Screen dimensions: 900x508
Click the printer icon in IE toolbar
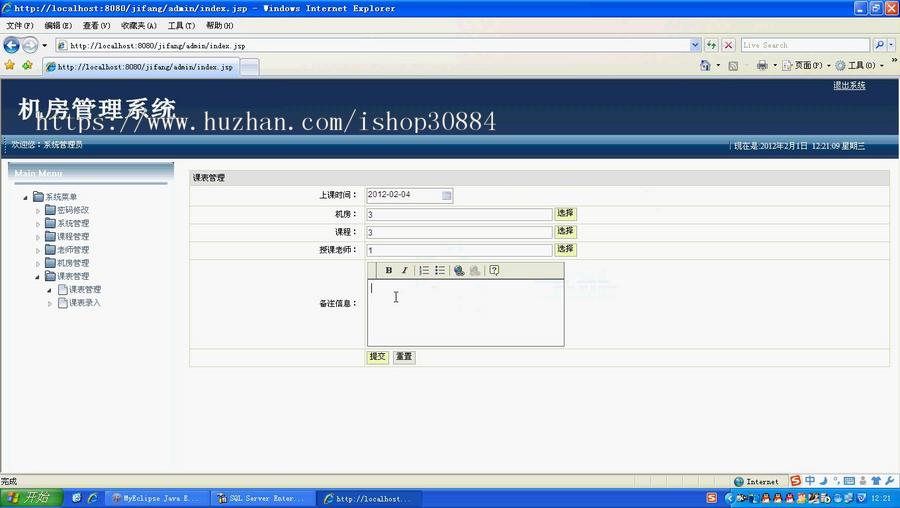click(x=762, y=65)
